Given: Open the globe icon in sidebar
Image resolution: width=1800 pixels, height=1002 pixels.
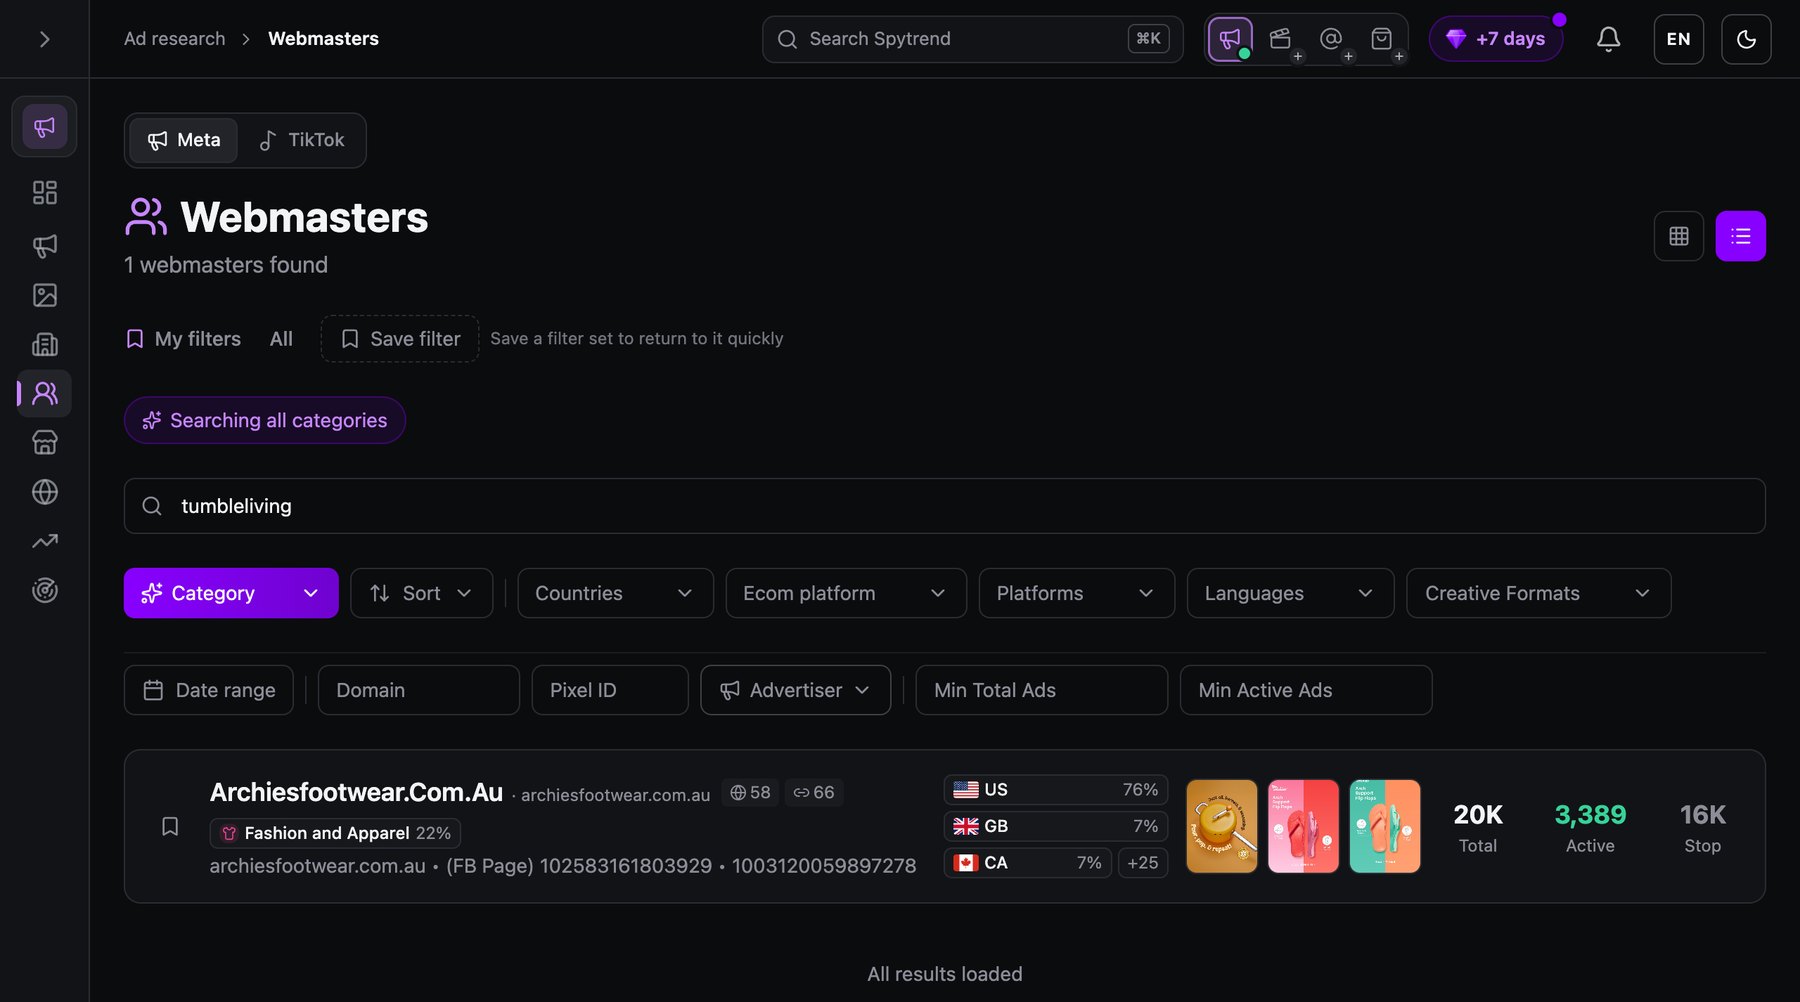Looking at the screenshot, I should (x=44, y=492).
